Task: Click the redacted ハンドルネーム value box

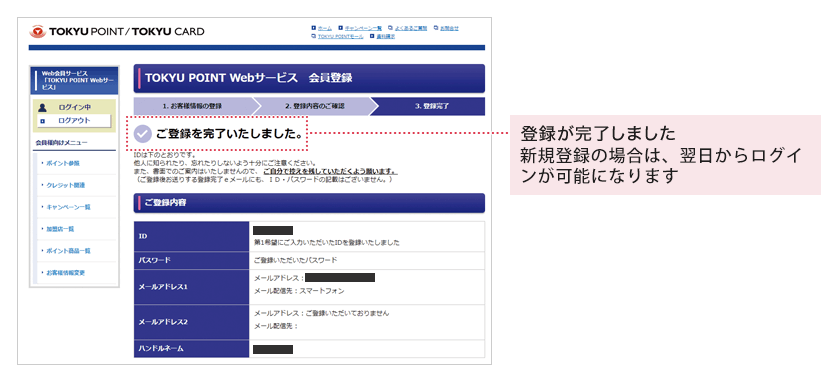Action: pos(273,349)
